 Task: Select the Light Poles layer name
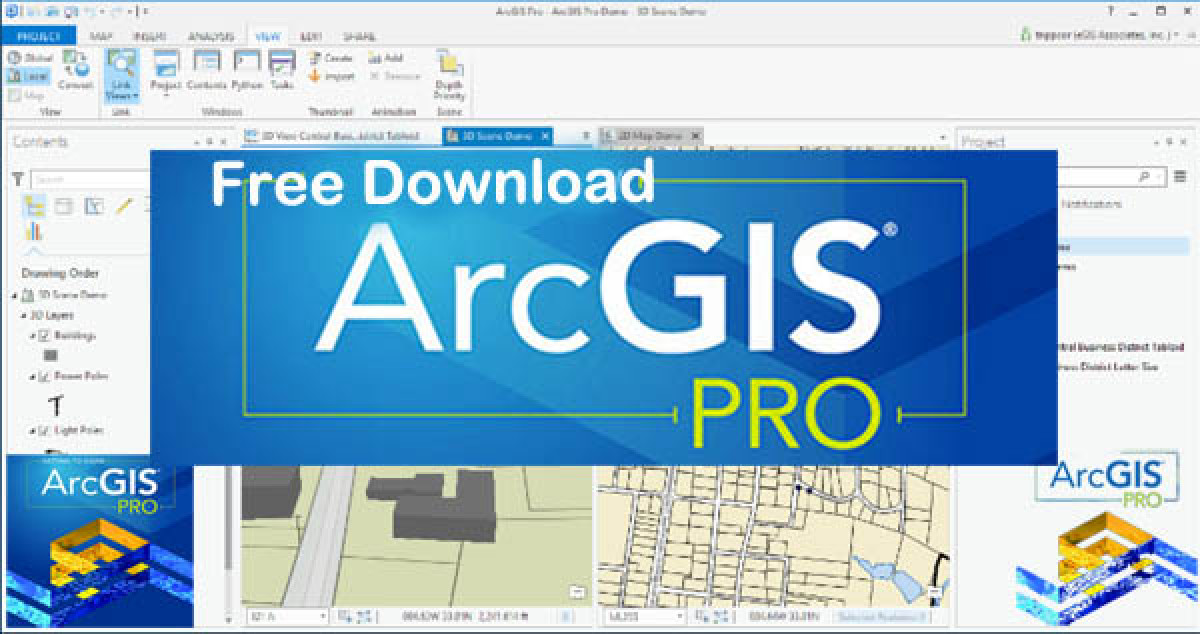[x=79, y=431]
